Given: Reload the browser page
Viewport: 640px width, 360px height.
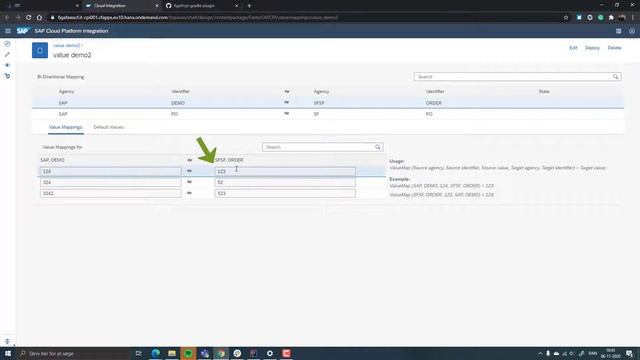Looking at the screenshot, I should [29, 18].
